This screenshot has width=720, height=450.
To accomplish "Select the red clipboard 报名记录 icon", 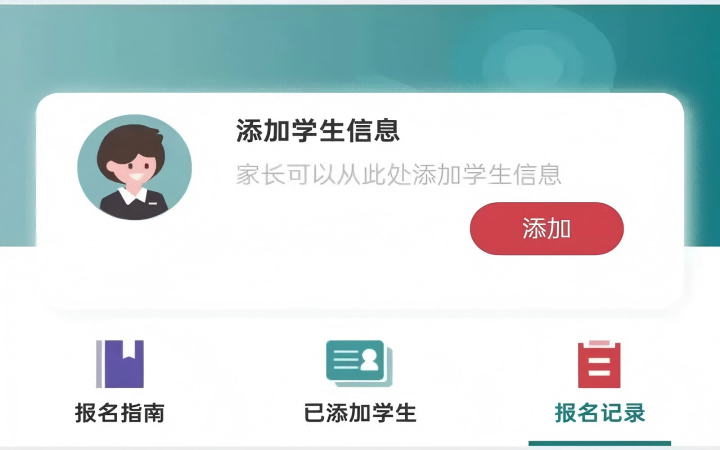I will click(x=599, y=364).
